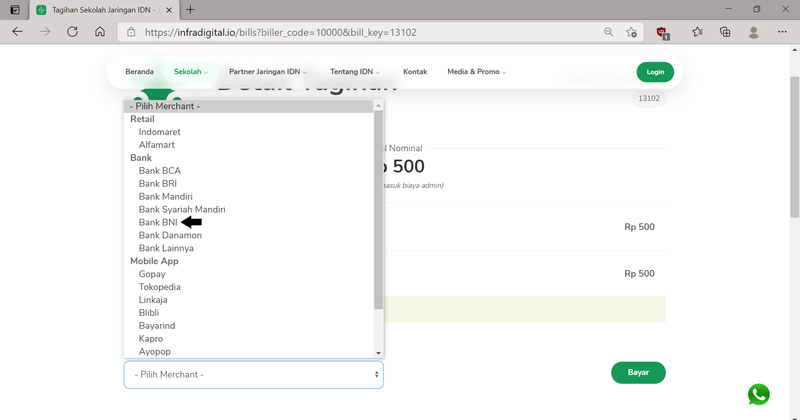Click the merchant list scrollbar thumb
Image resolution: width=800 pixels, height=420 pixels.
click(x=378, y=210)
